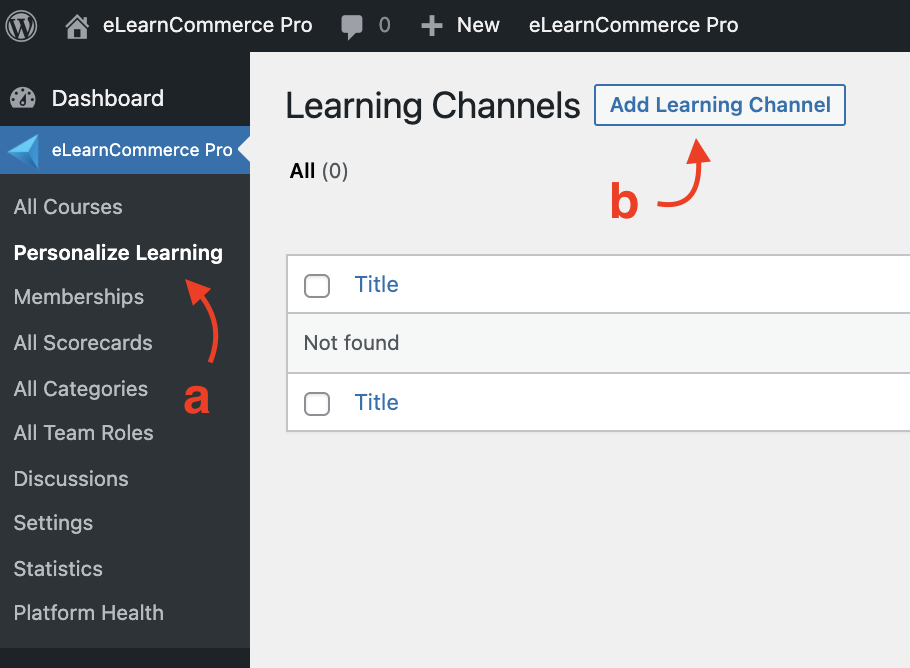Click the plus New icon

[431, 26]
